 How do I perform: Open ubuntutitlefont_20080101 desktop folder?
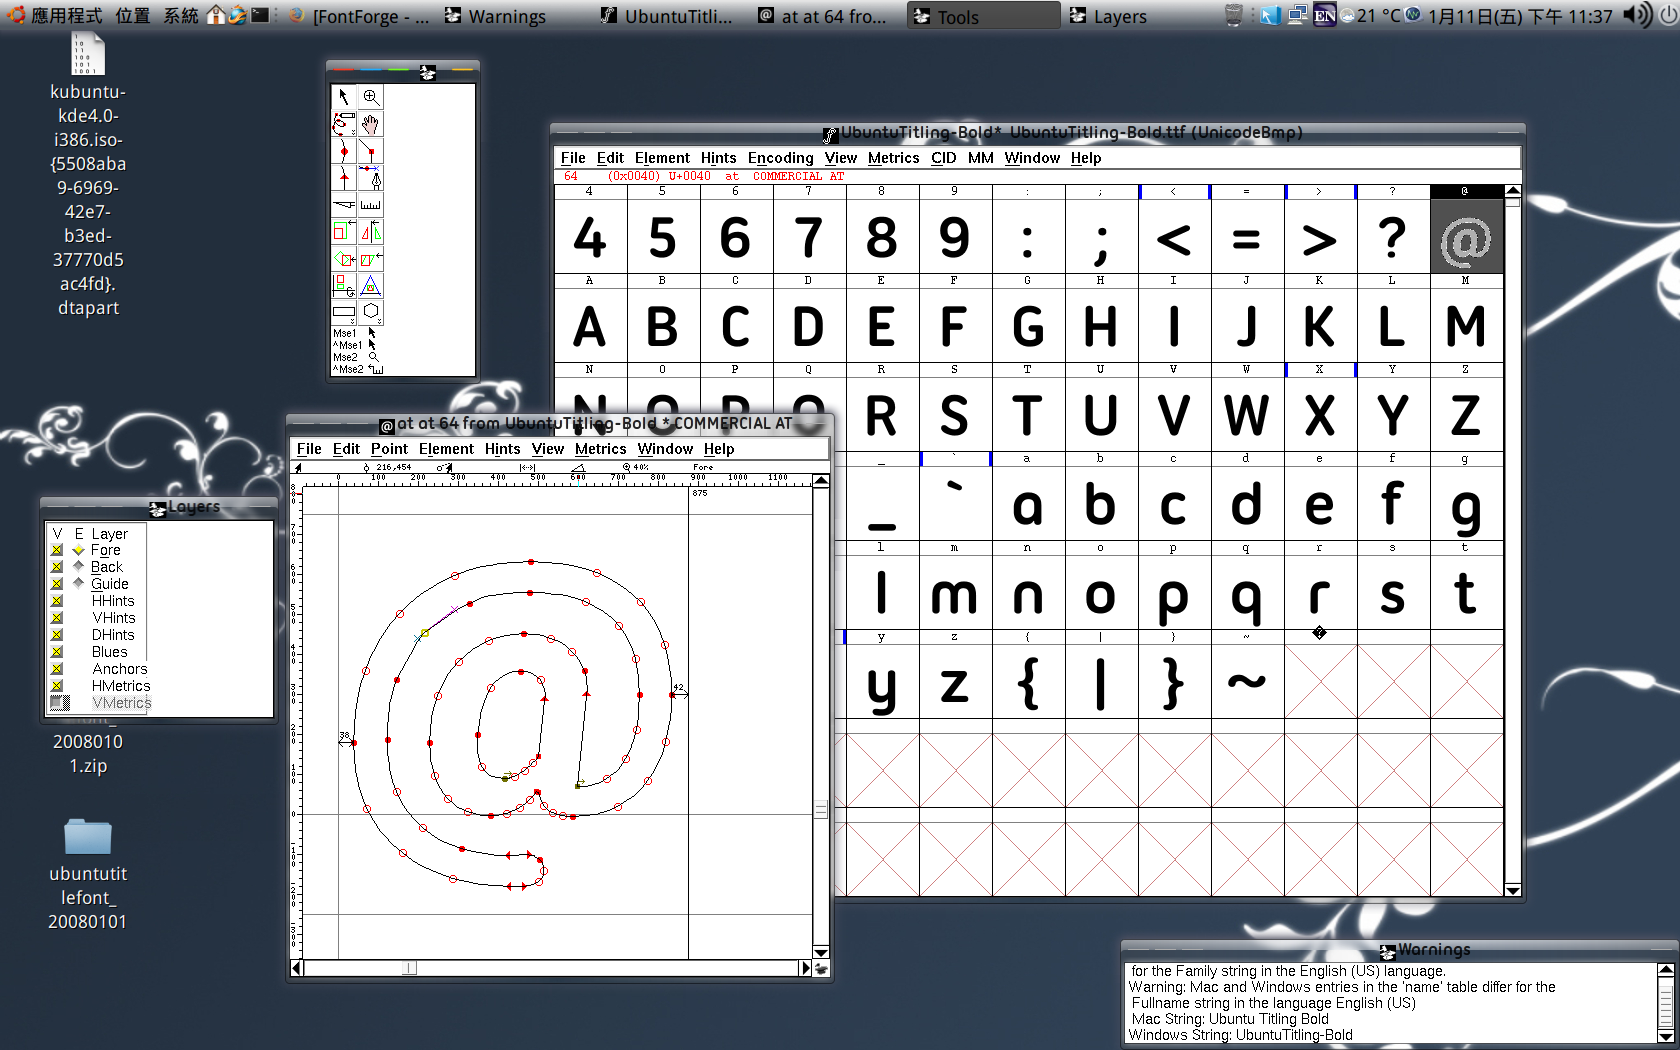[88, 875]
